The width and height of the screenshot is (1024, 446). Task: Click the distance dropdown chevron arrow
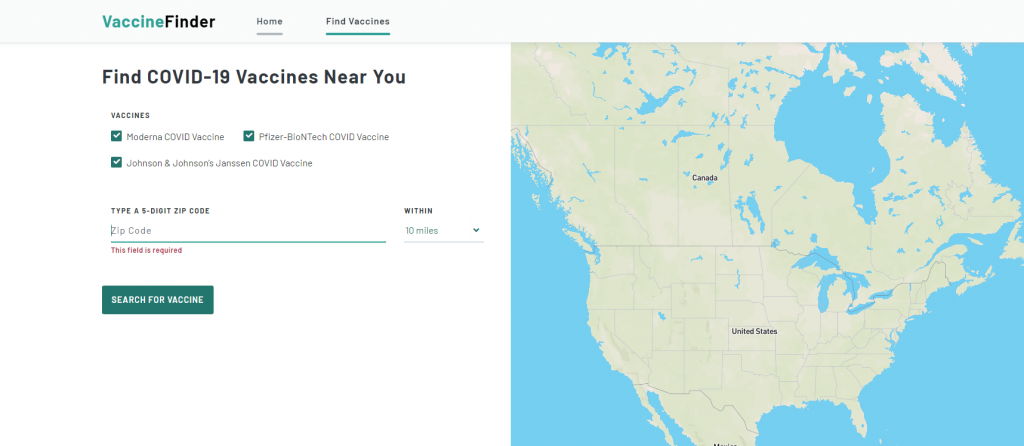click(x=476, y=231)
